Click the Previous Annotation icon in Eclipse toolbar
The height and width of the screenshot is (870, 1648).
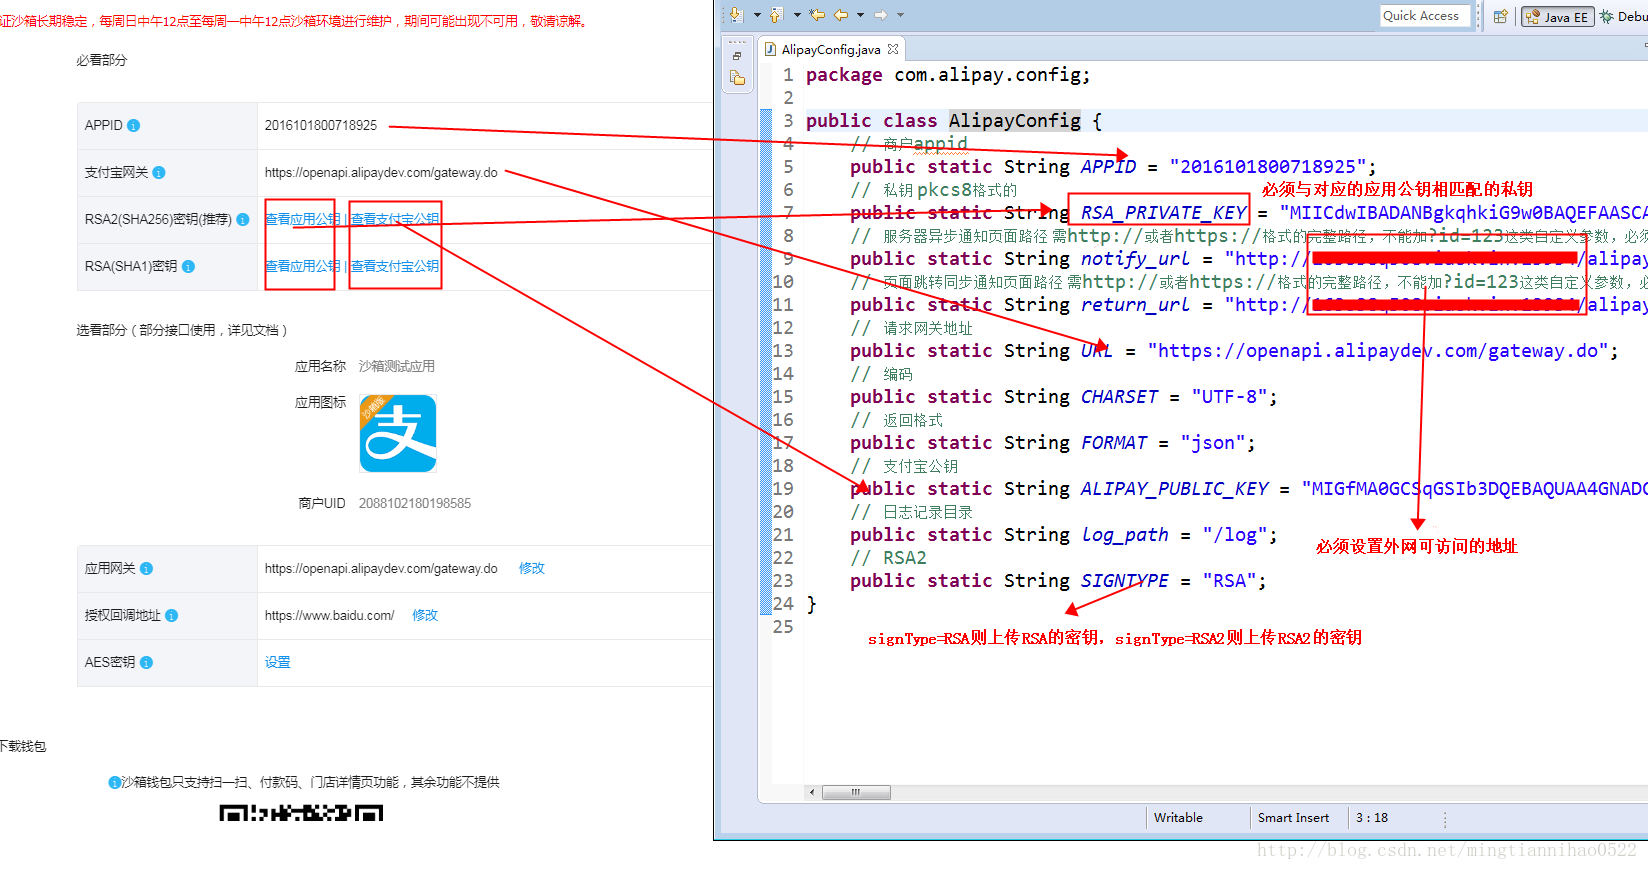(x=777, y=15)
